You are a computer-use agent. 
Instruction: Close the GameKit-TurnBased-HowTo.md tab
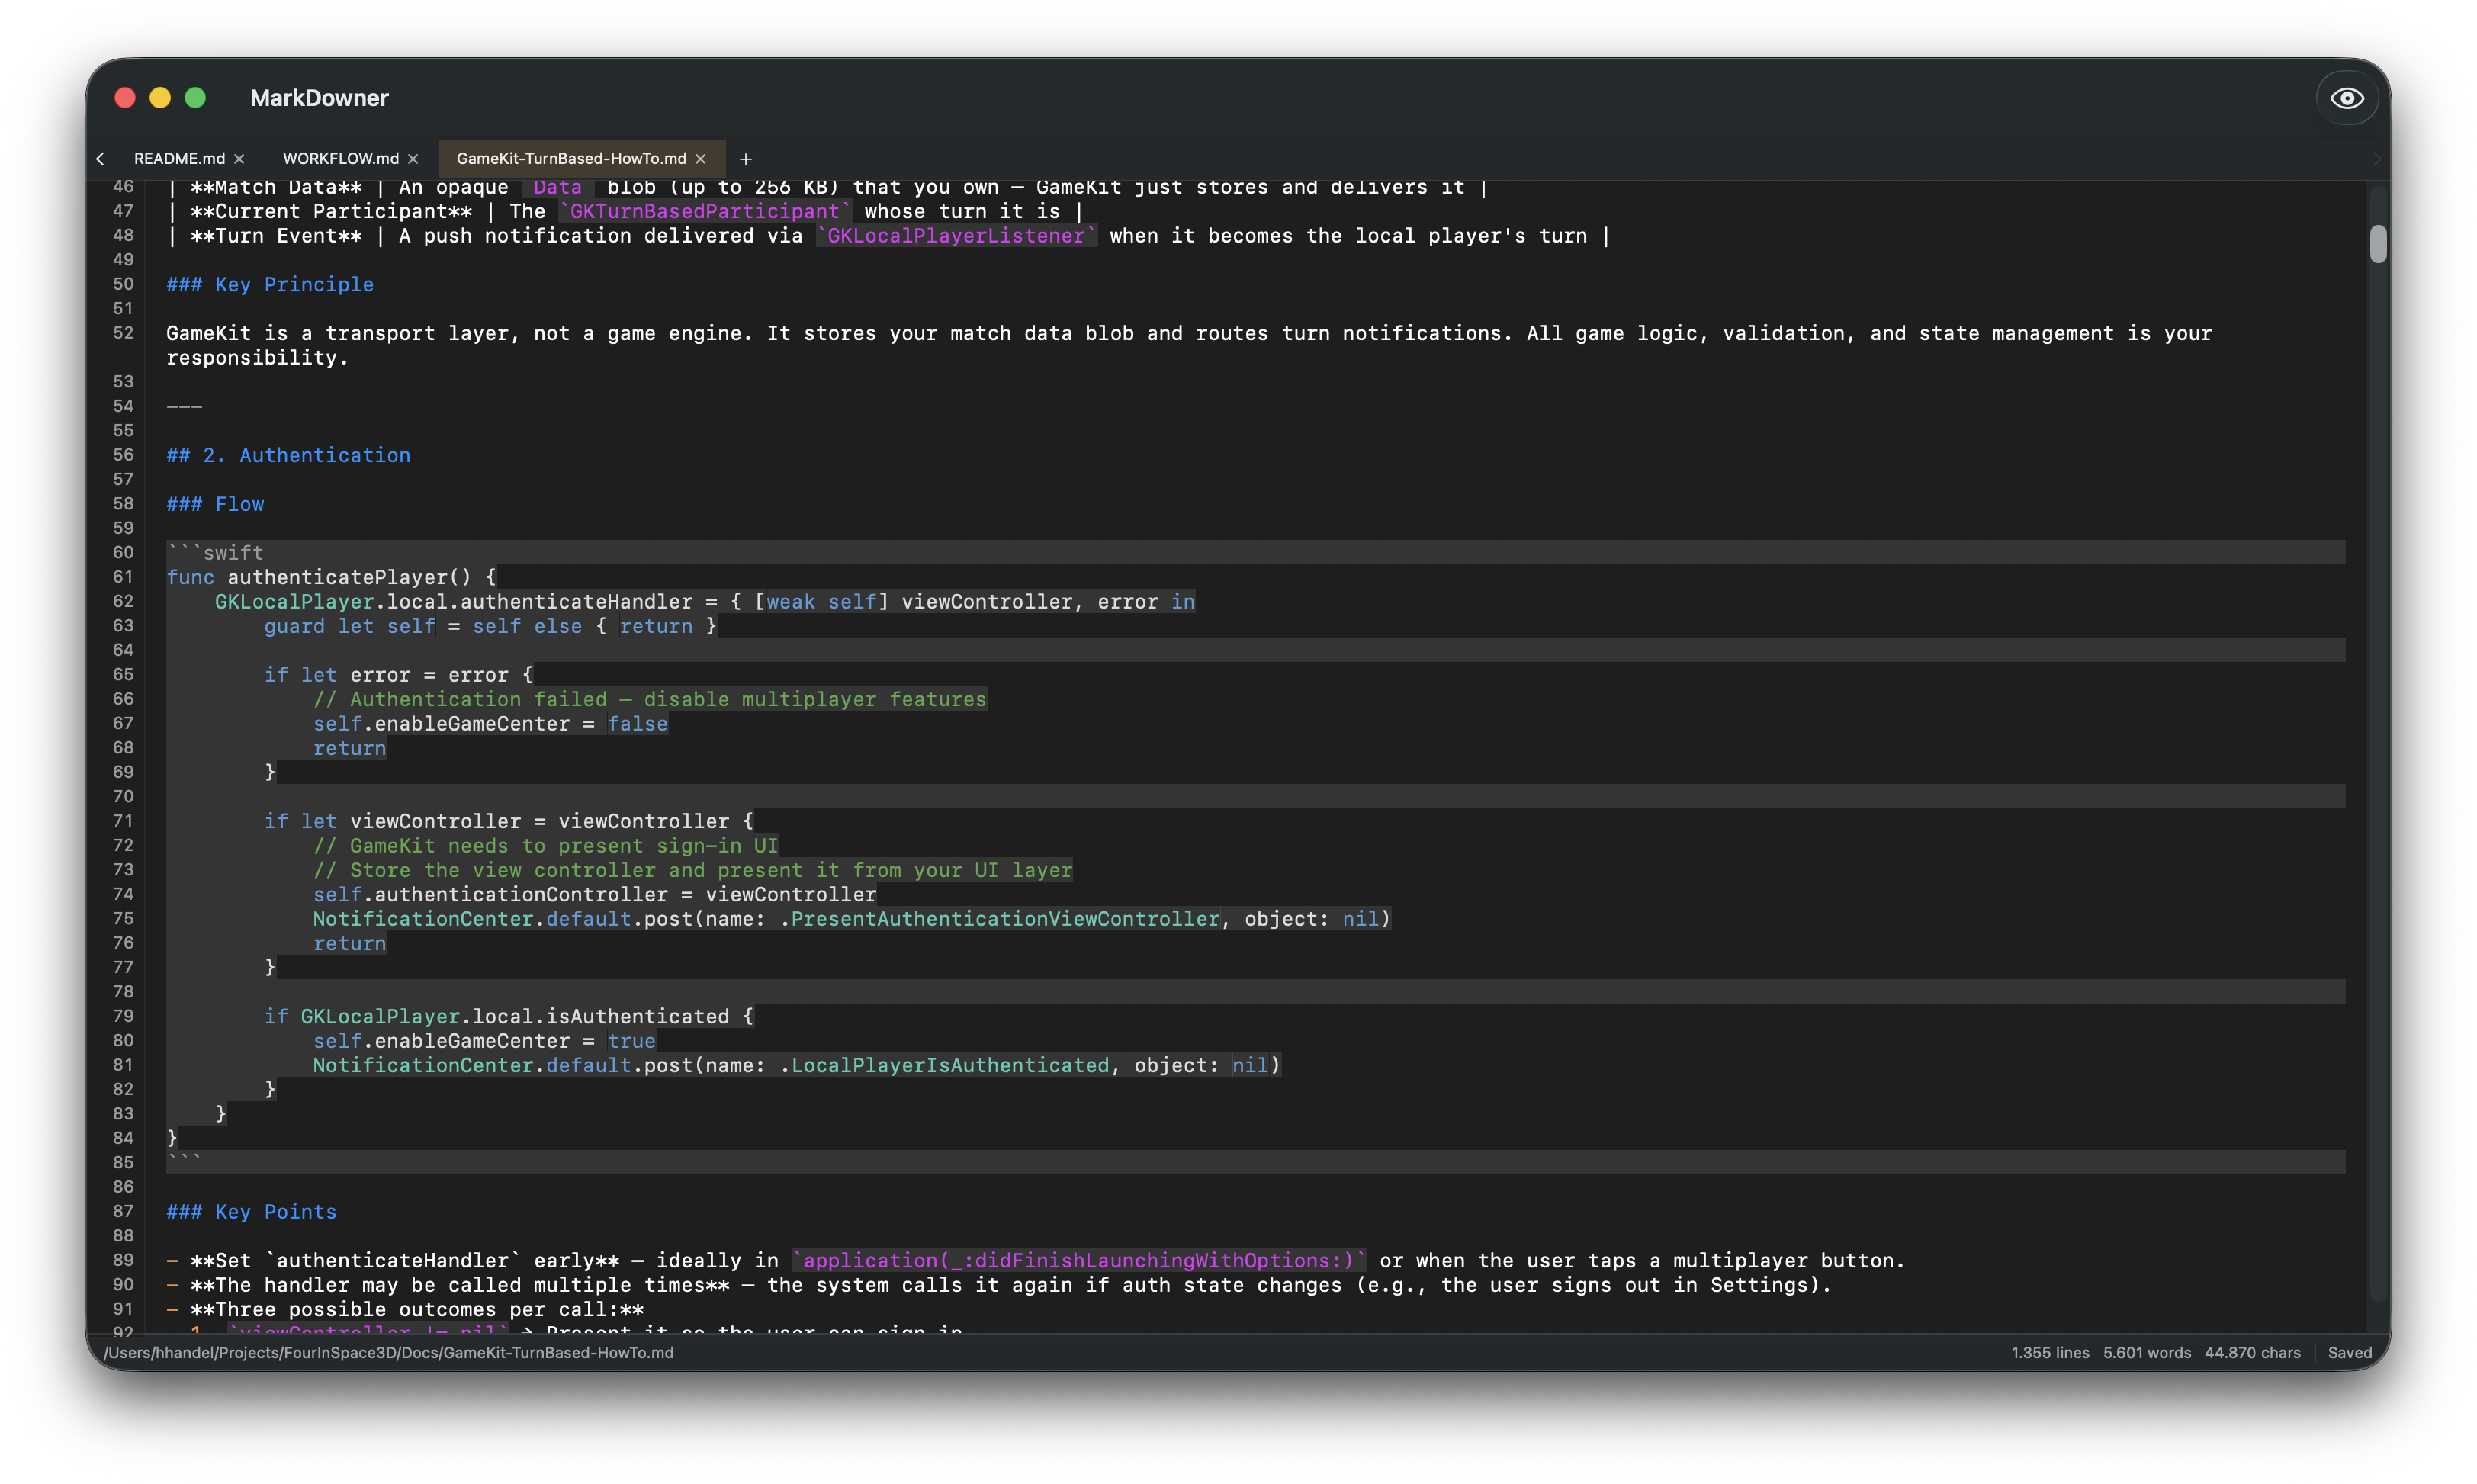point(700,159)
